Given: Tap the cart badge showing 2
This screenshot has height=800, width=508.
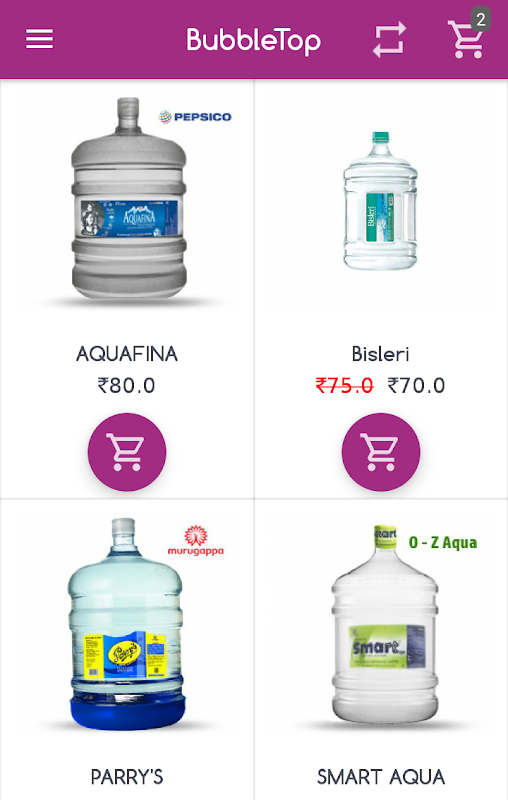Looking at the screenshot, I should 480,19.
